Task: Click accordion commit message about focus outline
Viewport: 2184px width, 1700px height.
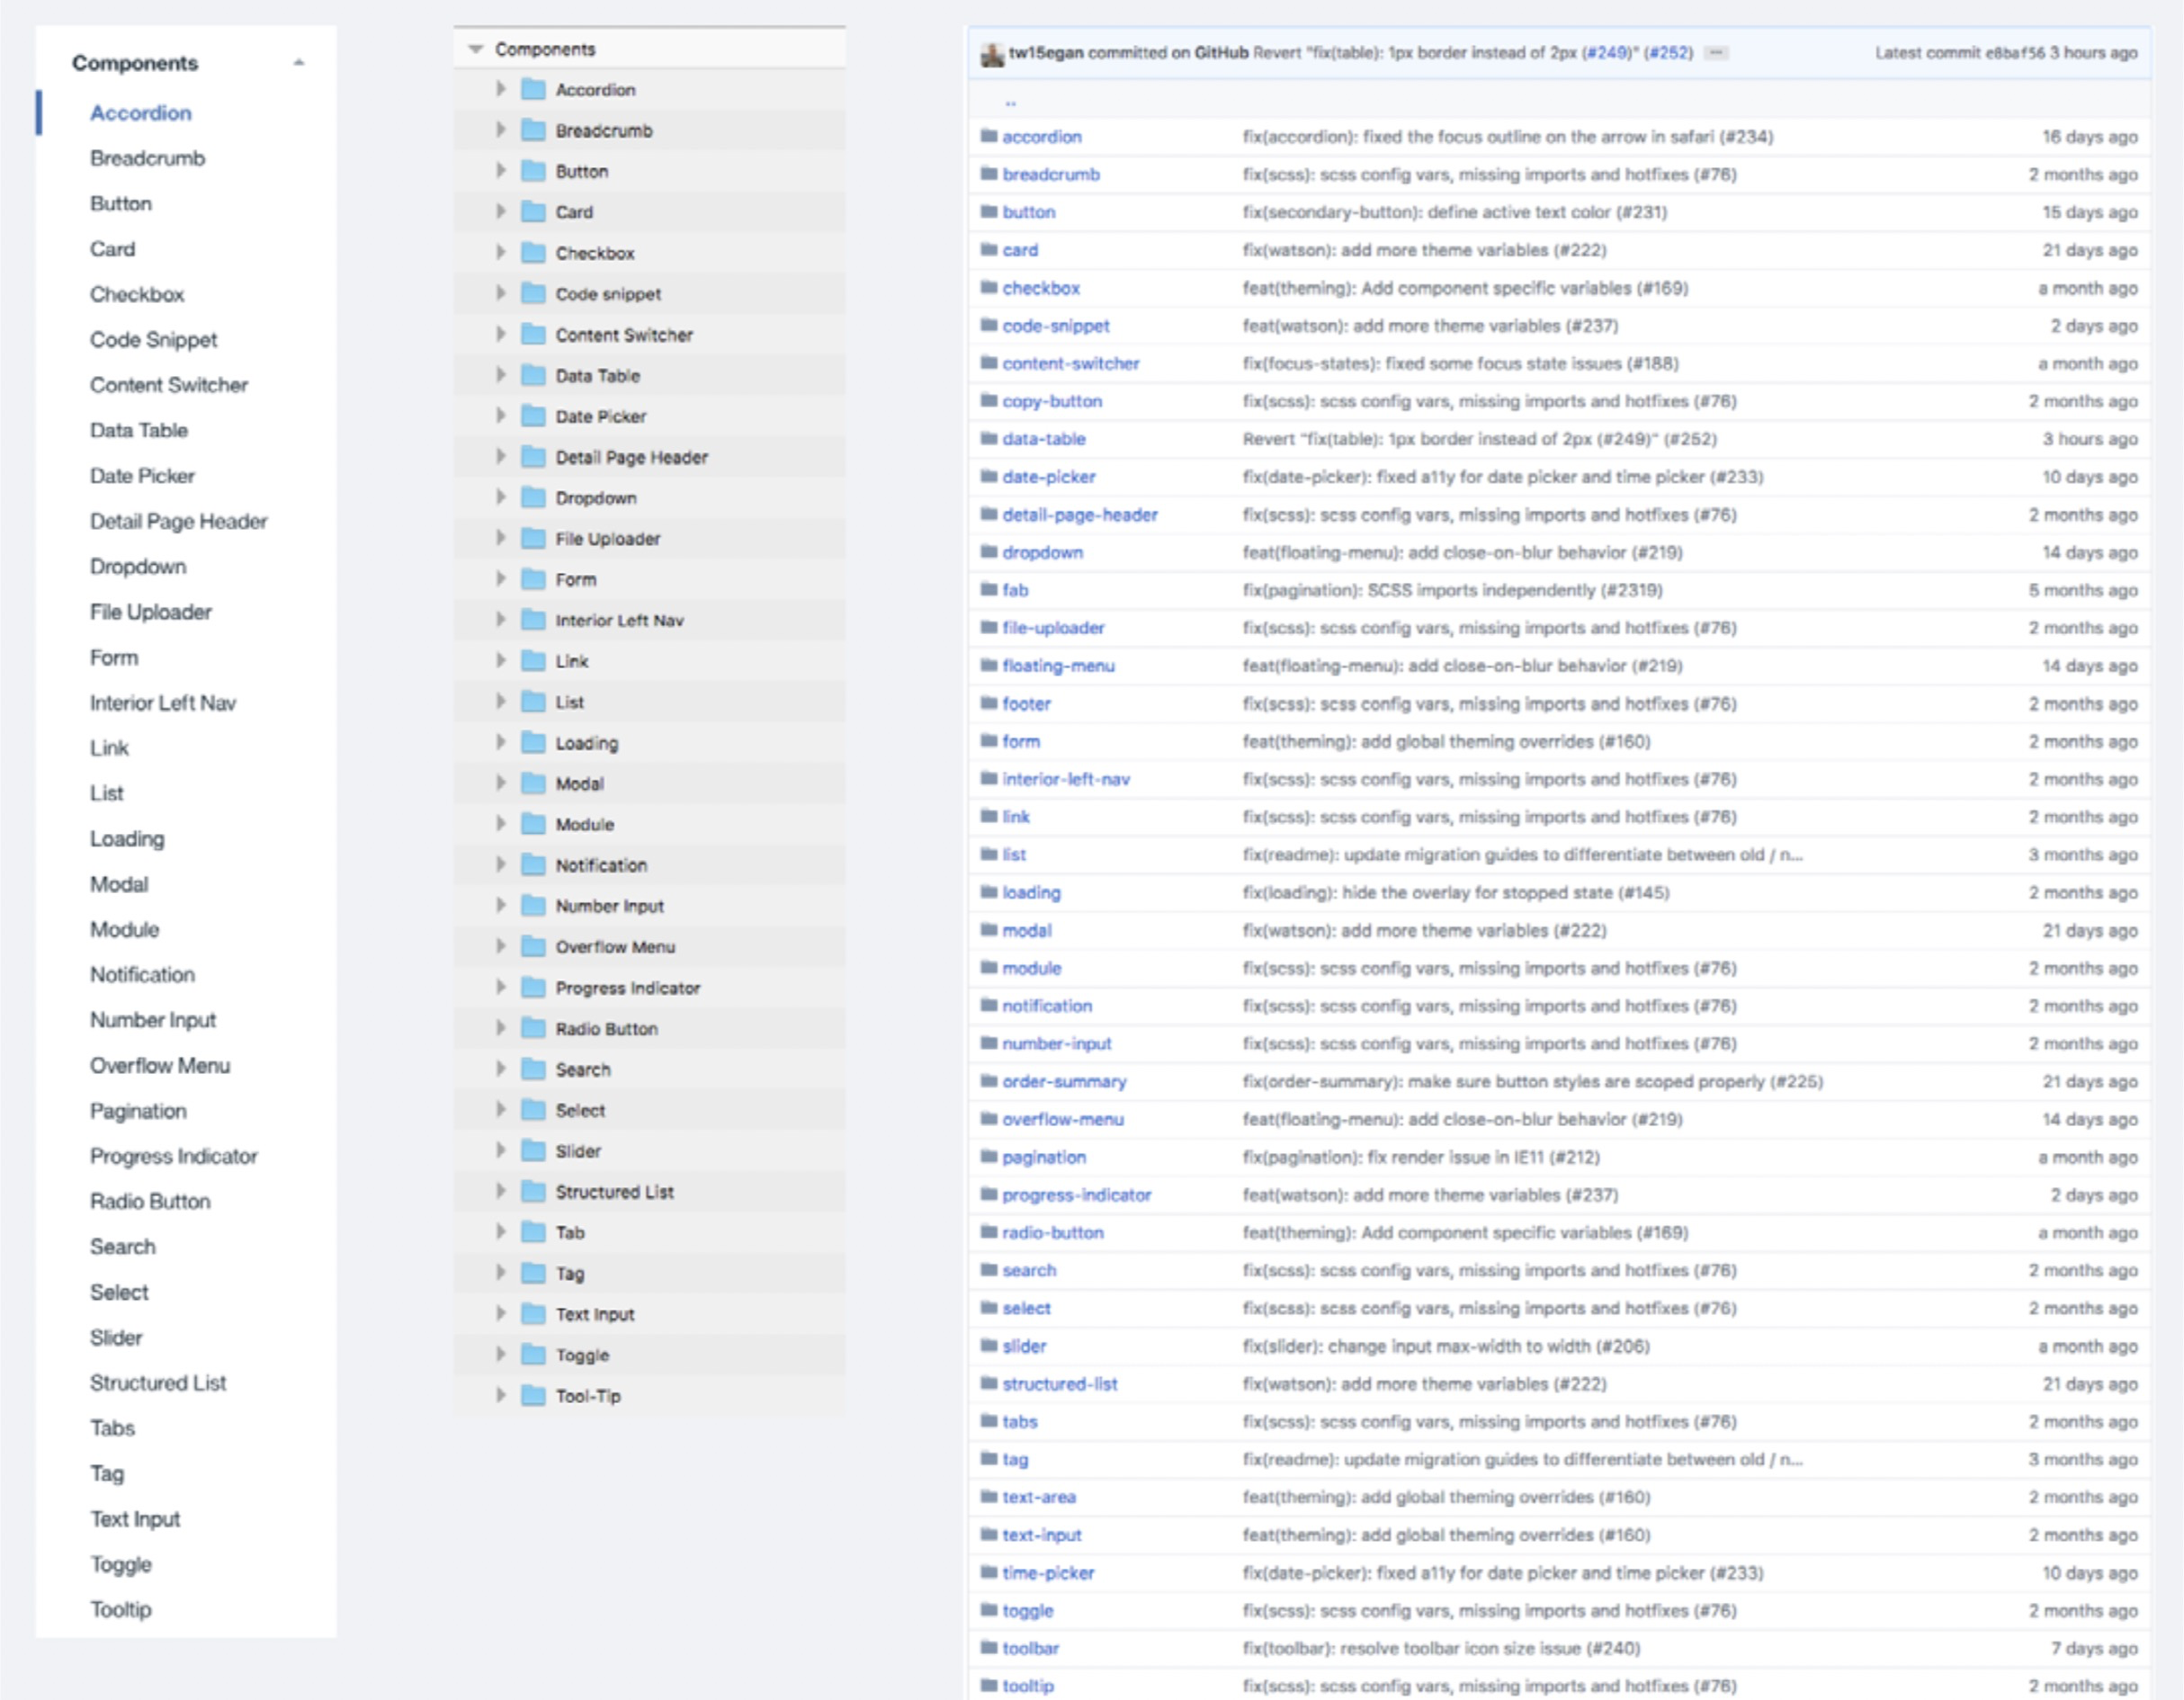Action: pos(1508,136)
